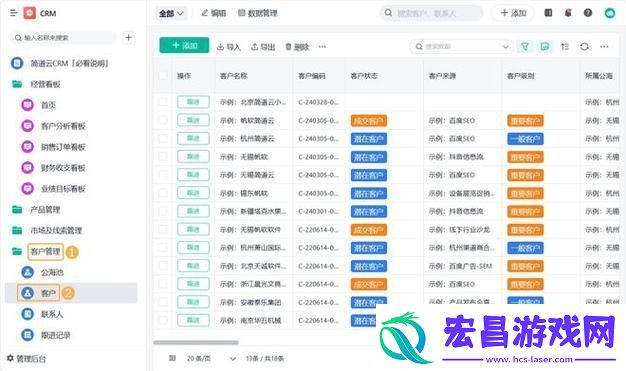This screenshot has width=626, height=371.
Task: Click the CRM app logo
Action: click(30, 13)
